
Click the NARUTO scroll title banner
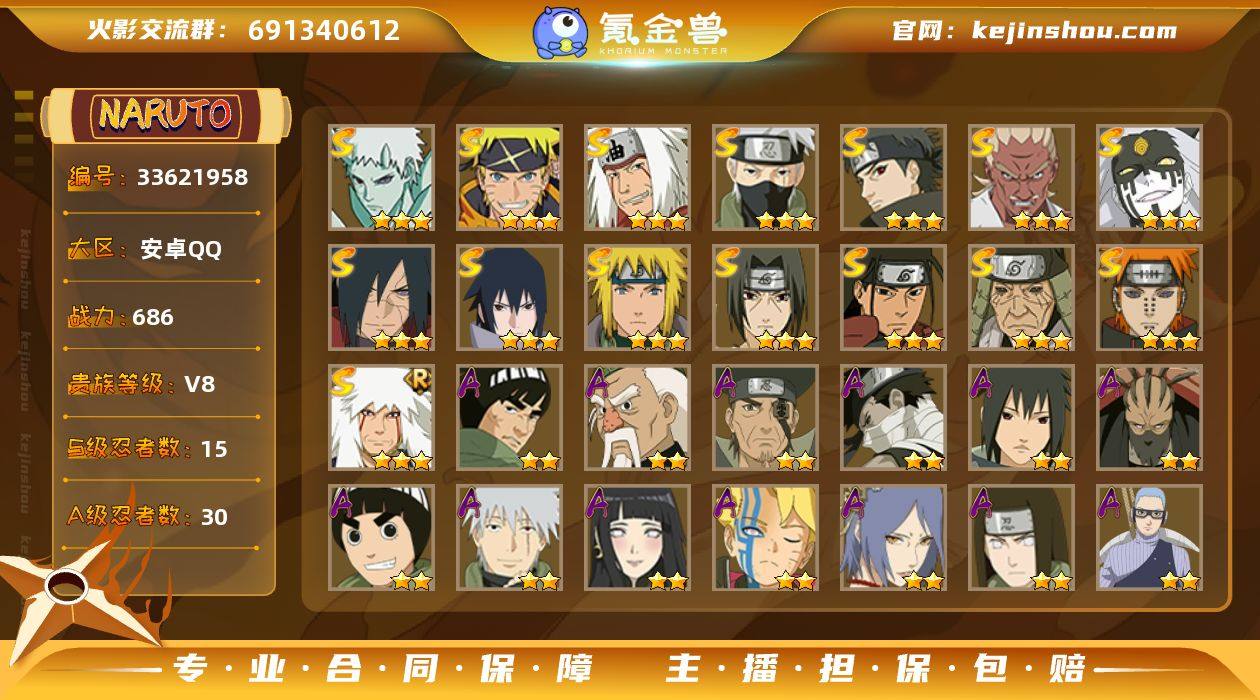[166, 115]
